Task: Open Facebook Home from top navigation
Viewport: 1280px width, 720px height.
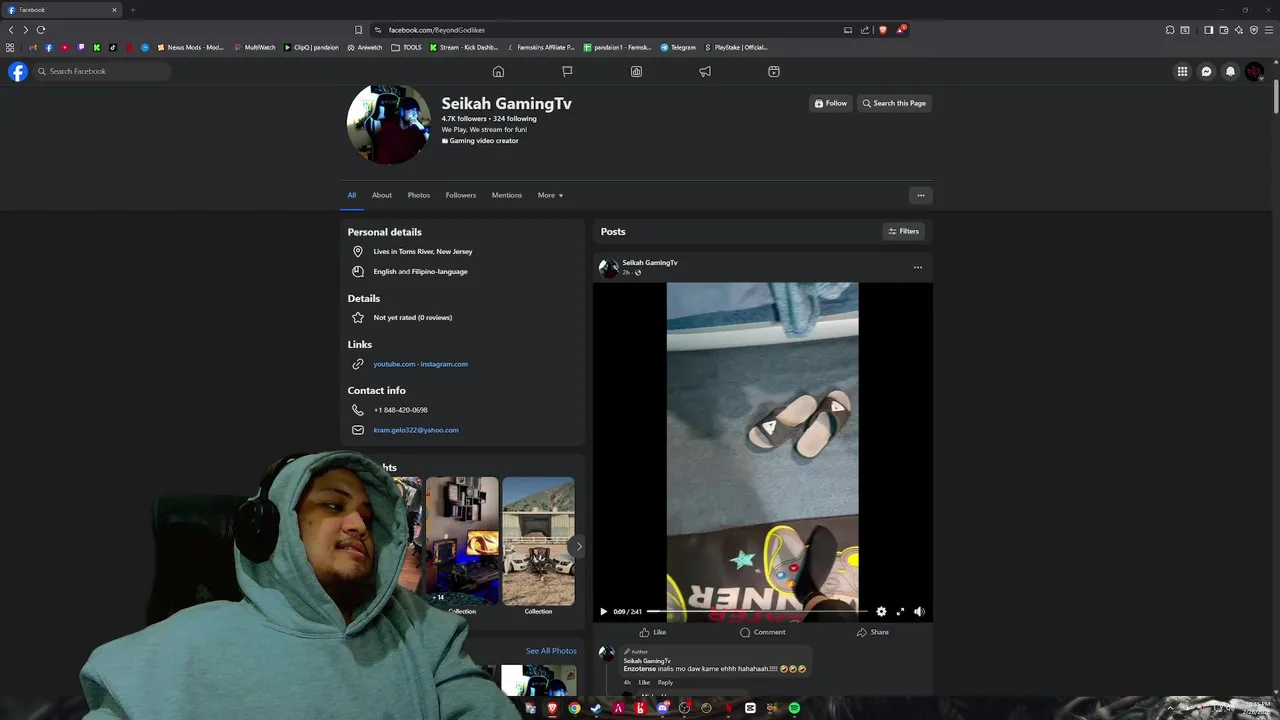Action: [498, 71]
